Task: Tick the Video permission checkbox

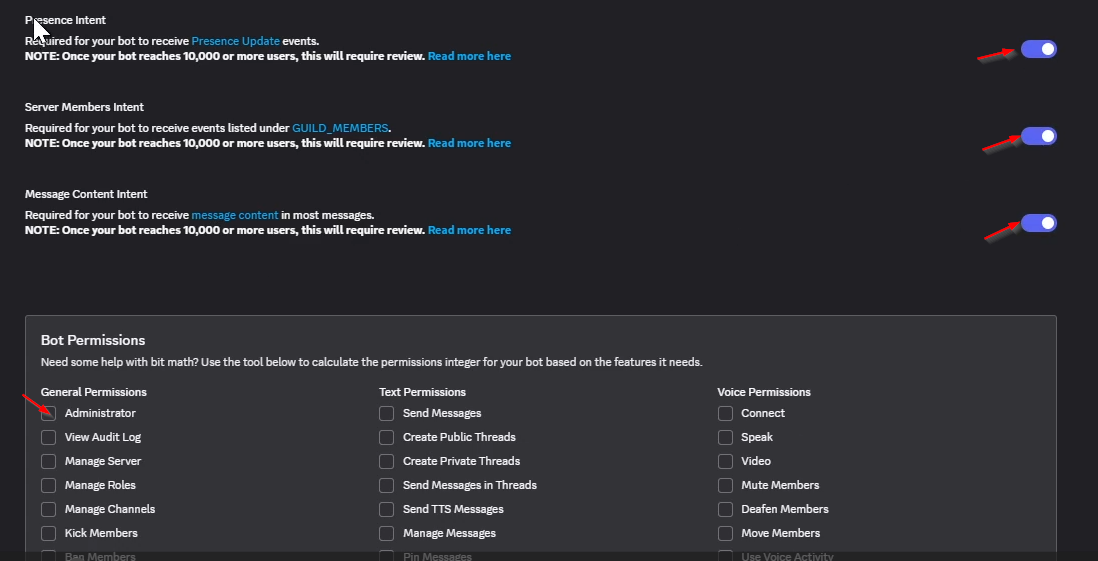Action: pyautogui.click(x=725, y=461)
